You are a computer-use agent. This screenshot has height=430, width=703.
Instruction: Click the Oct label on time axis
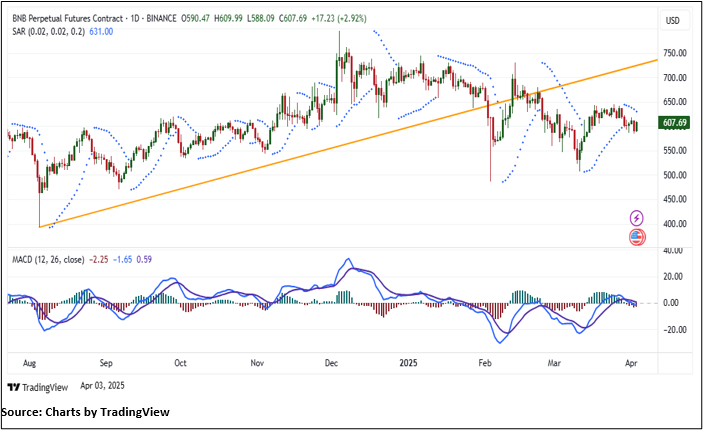tap(180, 363)
